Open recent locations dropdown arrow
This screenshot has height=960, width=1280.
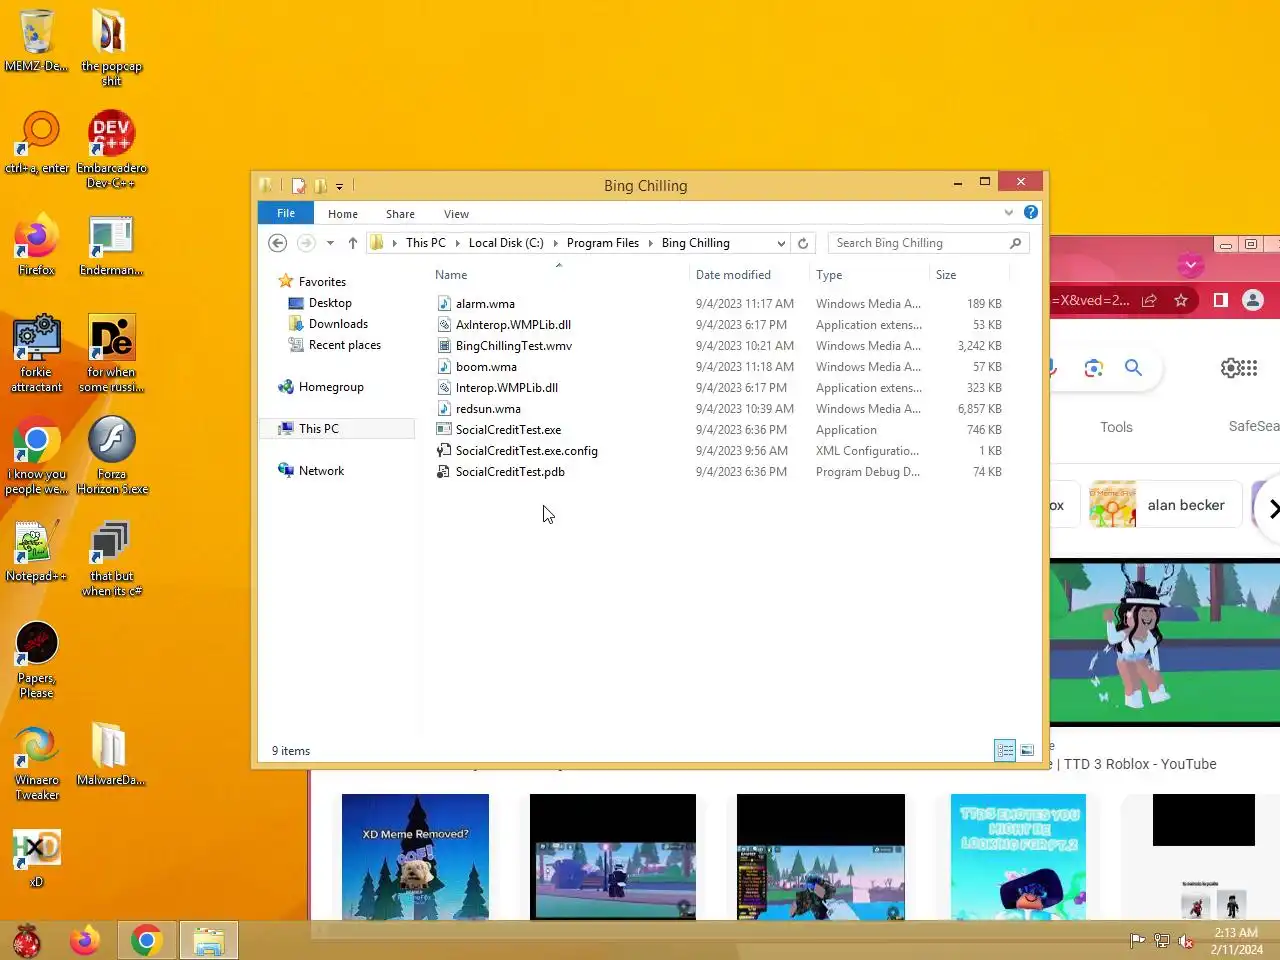click(x=330, y=243)
